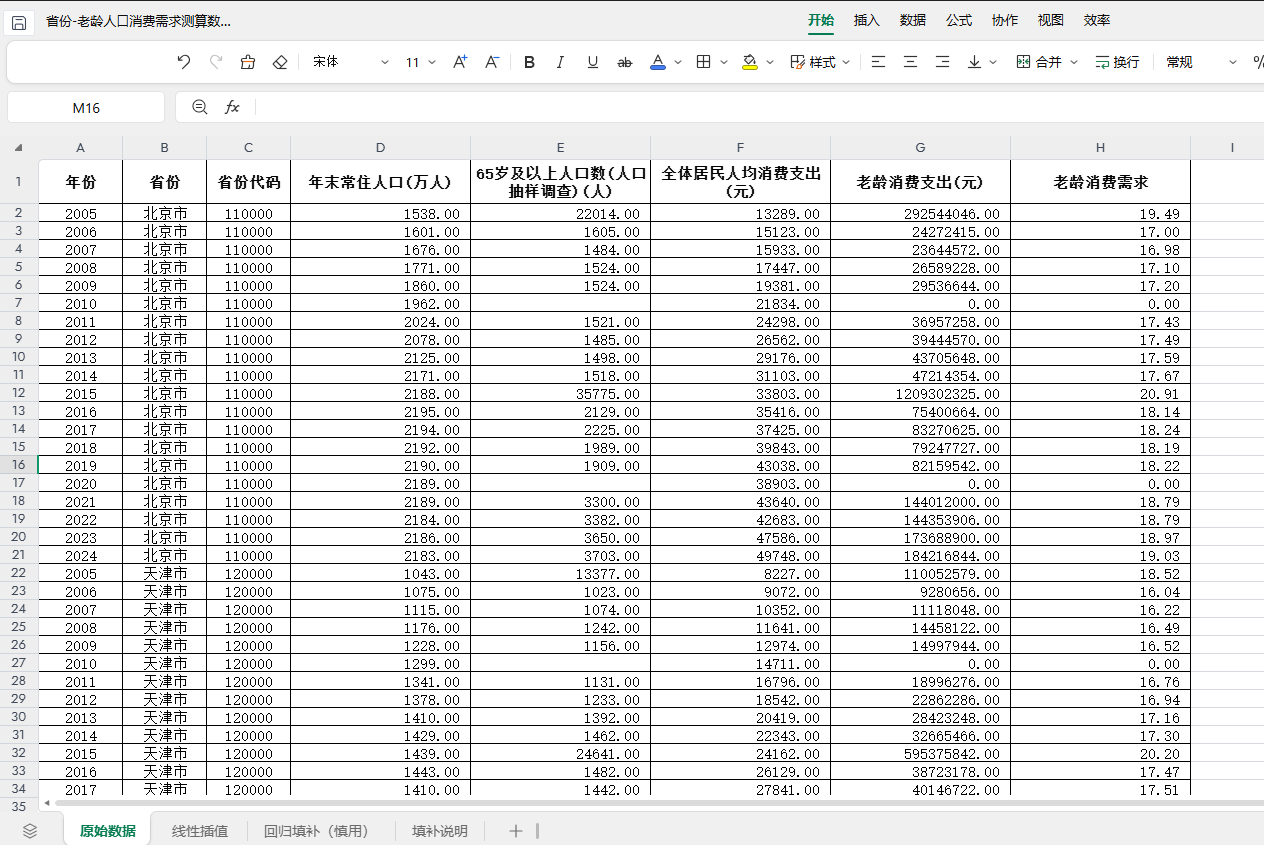Click the zoom magnifier icon in formula bar
Viewport: 1264px width, 845px height.
[200, 107]
